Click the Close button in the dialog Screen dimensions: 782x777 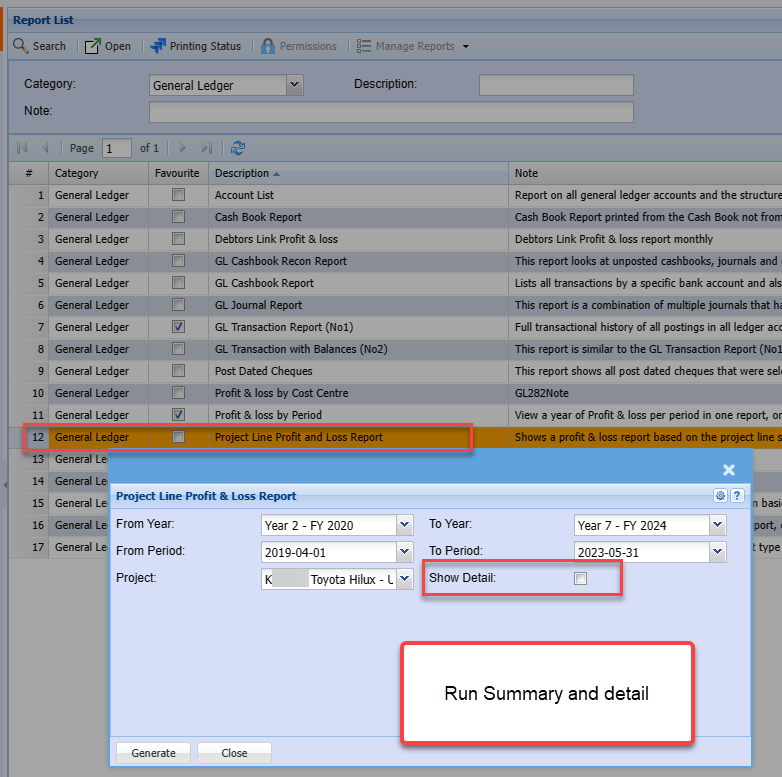coord(234,753)
